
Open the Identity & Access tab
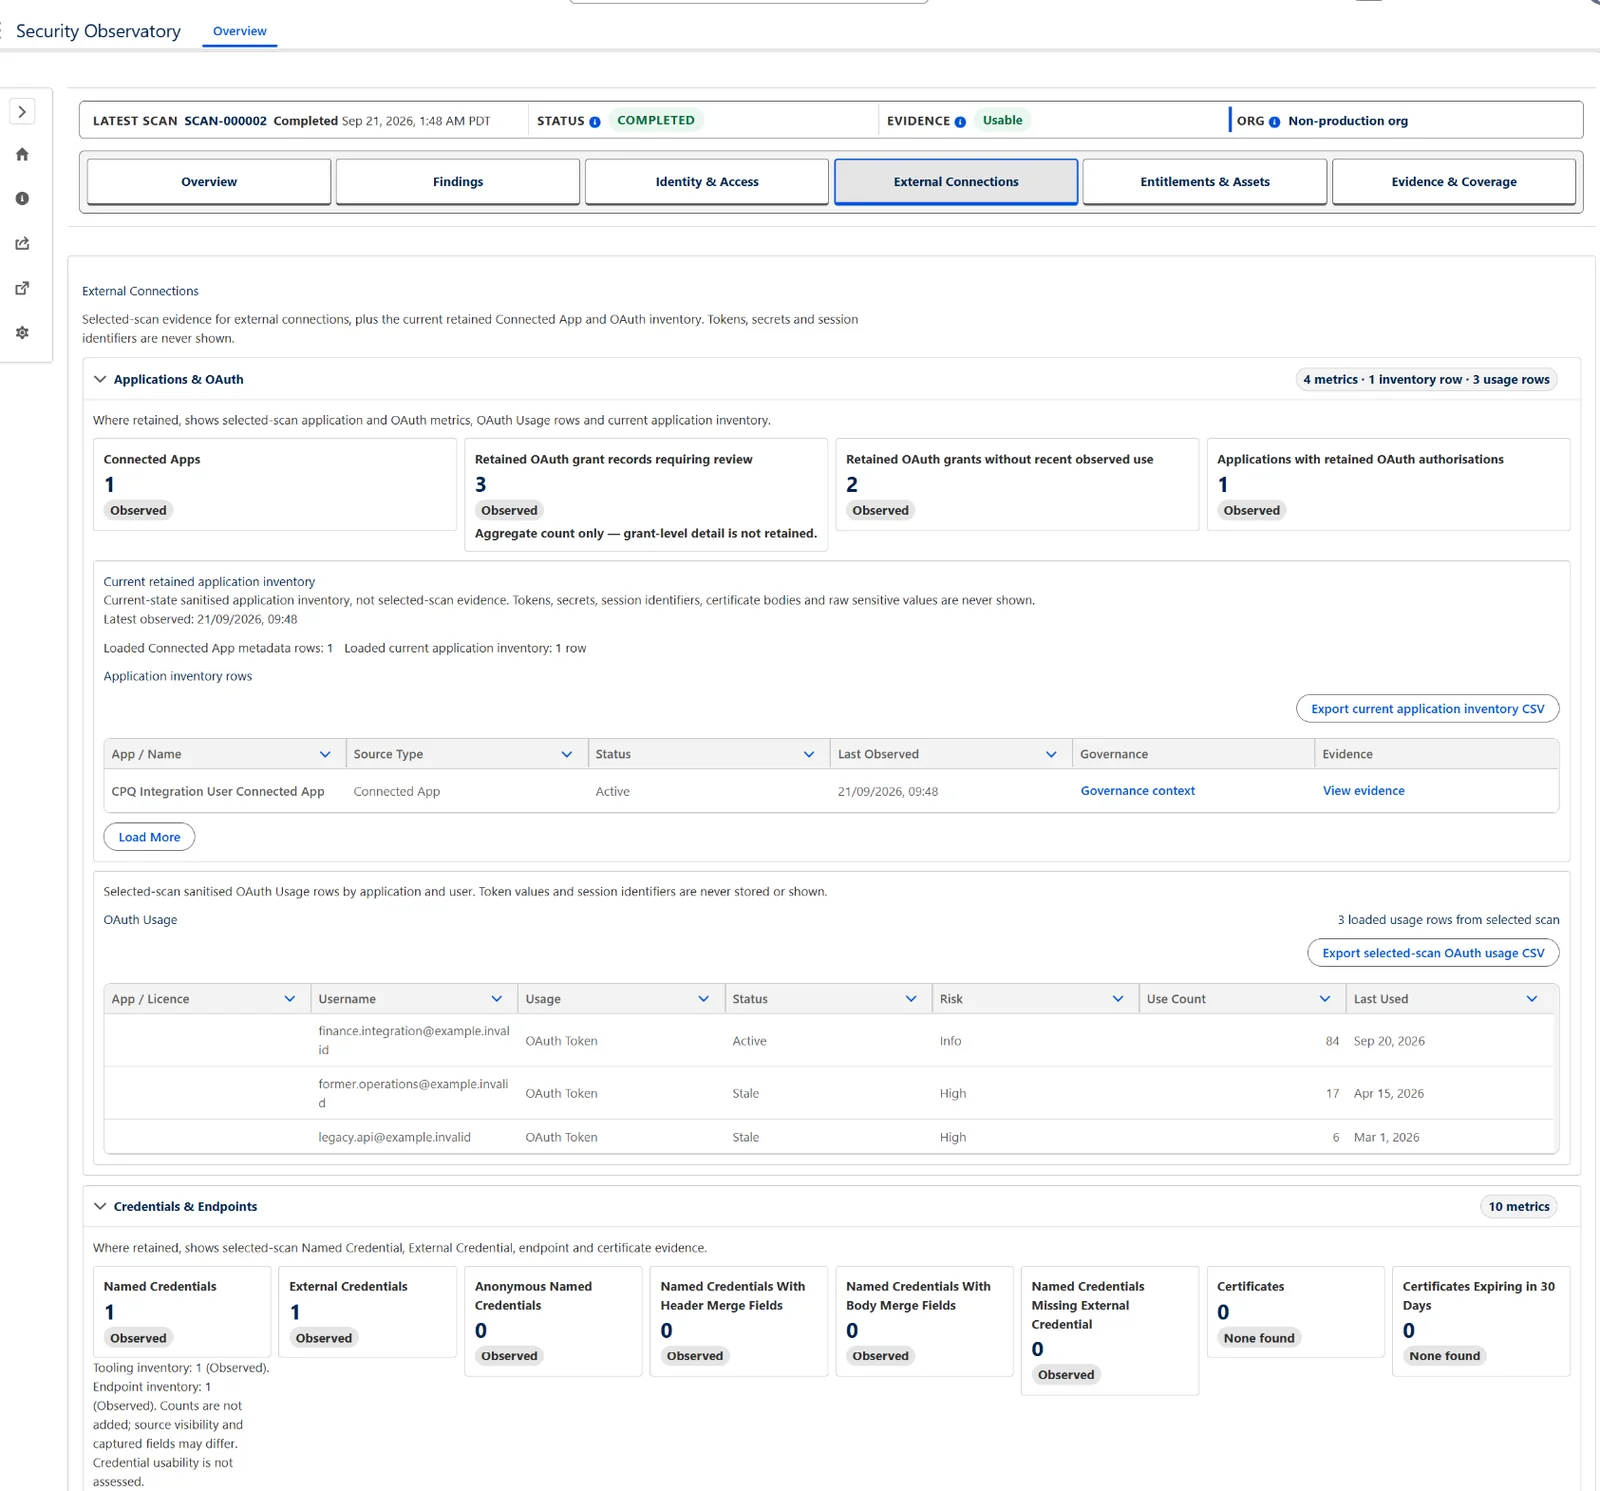coord(707,182)
